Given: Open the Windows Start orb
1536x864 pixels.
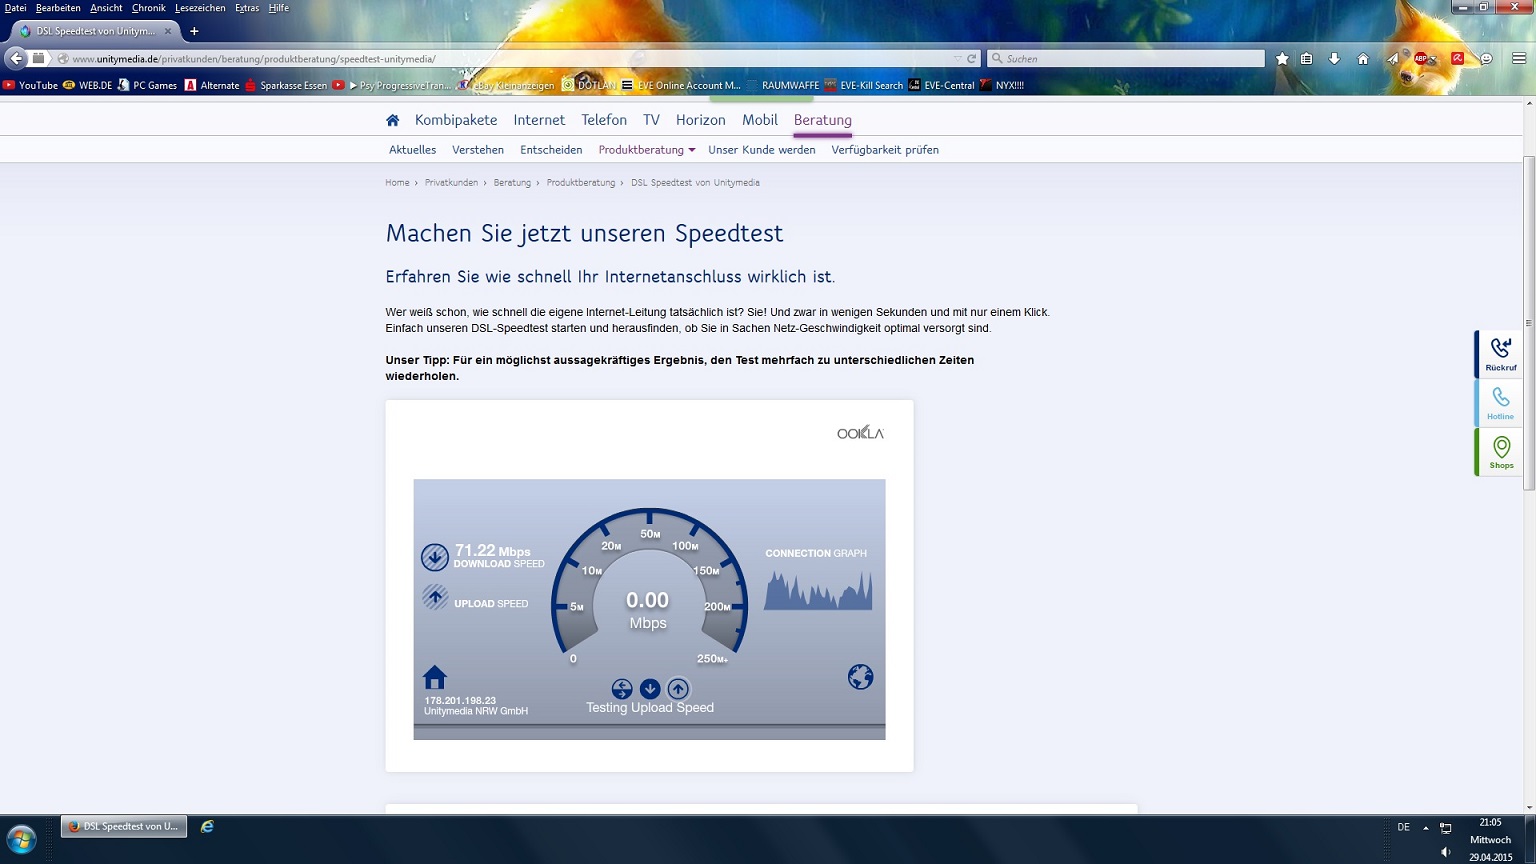Looking at the screenshot, I should pyautogui.click(x=21, y=838).
